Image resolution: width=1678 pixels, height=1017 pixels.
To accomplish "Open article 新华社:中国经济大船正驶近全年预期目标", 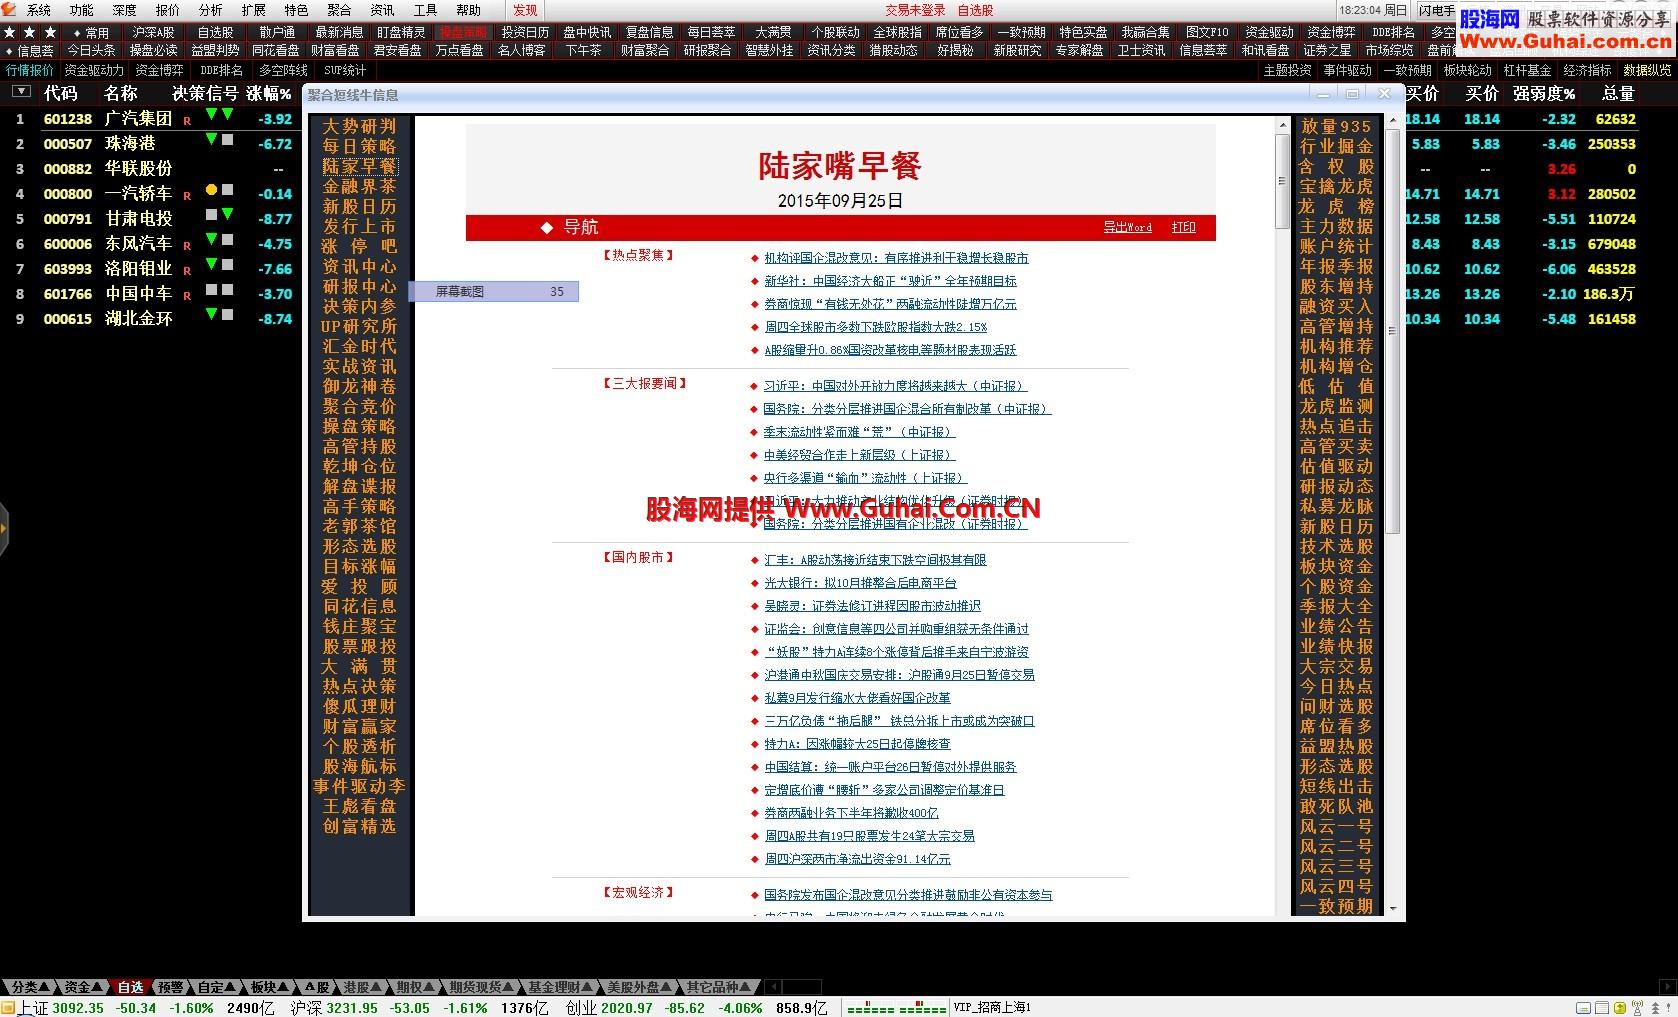I will (890, 281).
